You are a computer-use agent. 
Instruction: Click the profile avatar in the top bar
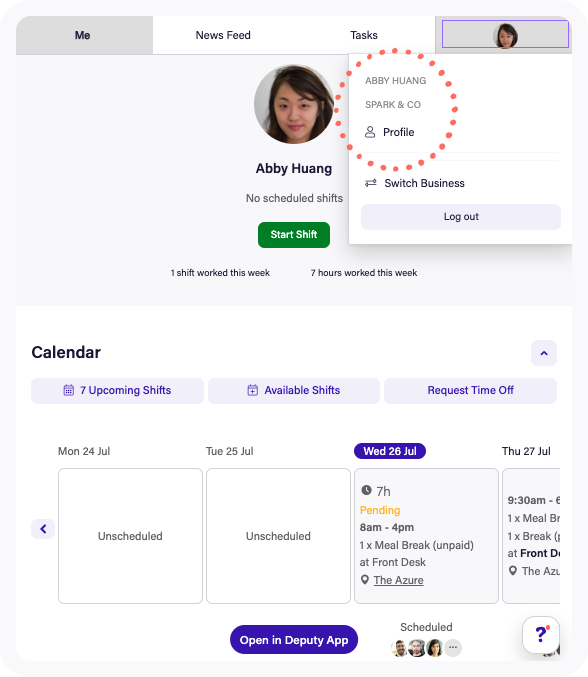pos(505,35)
